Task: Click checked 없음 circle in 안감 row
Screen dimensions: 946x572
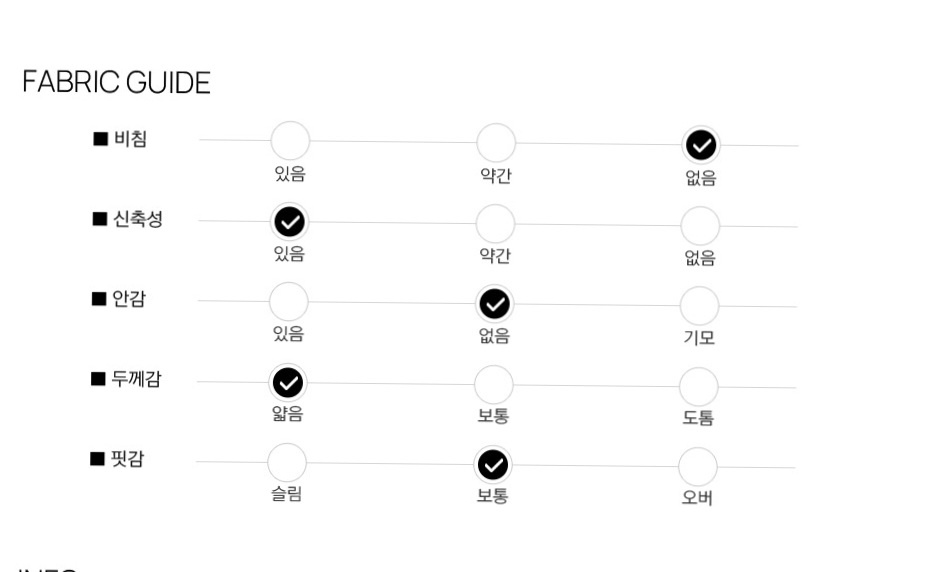Action: point(495,303)
